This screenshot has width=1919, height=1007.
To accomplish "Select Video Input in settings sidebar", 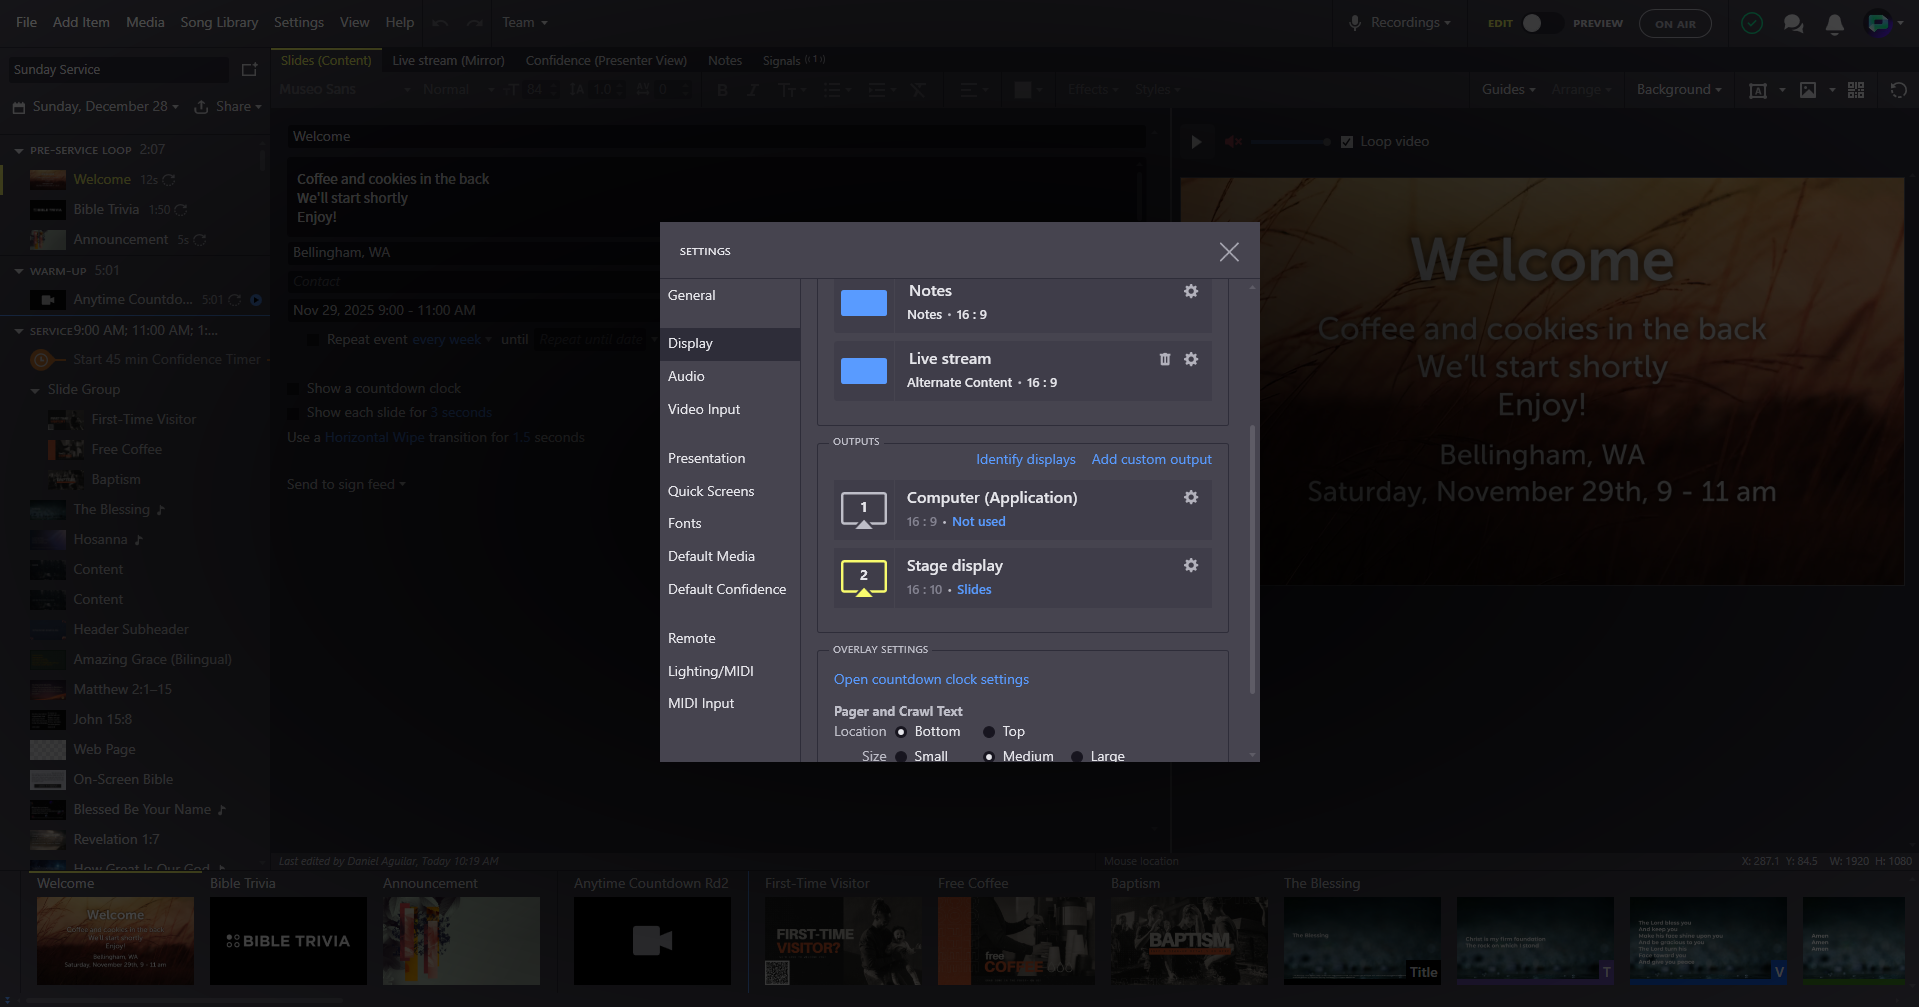I will point(730,409).
